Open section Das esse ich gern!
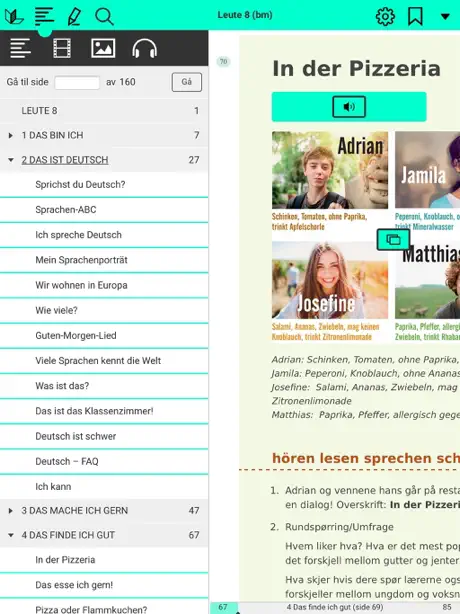 (x=104, y=585)
